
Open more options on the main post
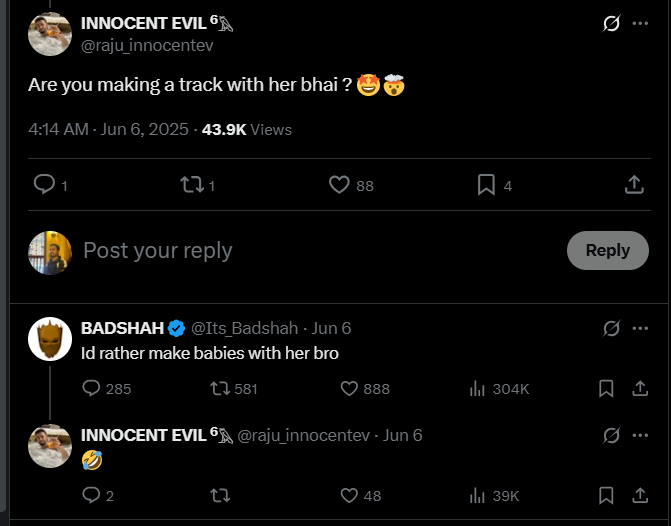click(640, 23)
